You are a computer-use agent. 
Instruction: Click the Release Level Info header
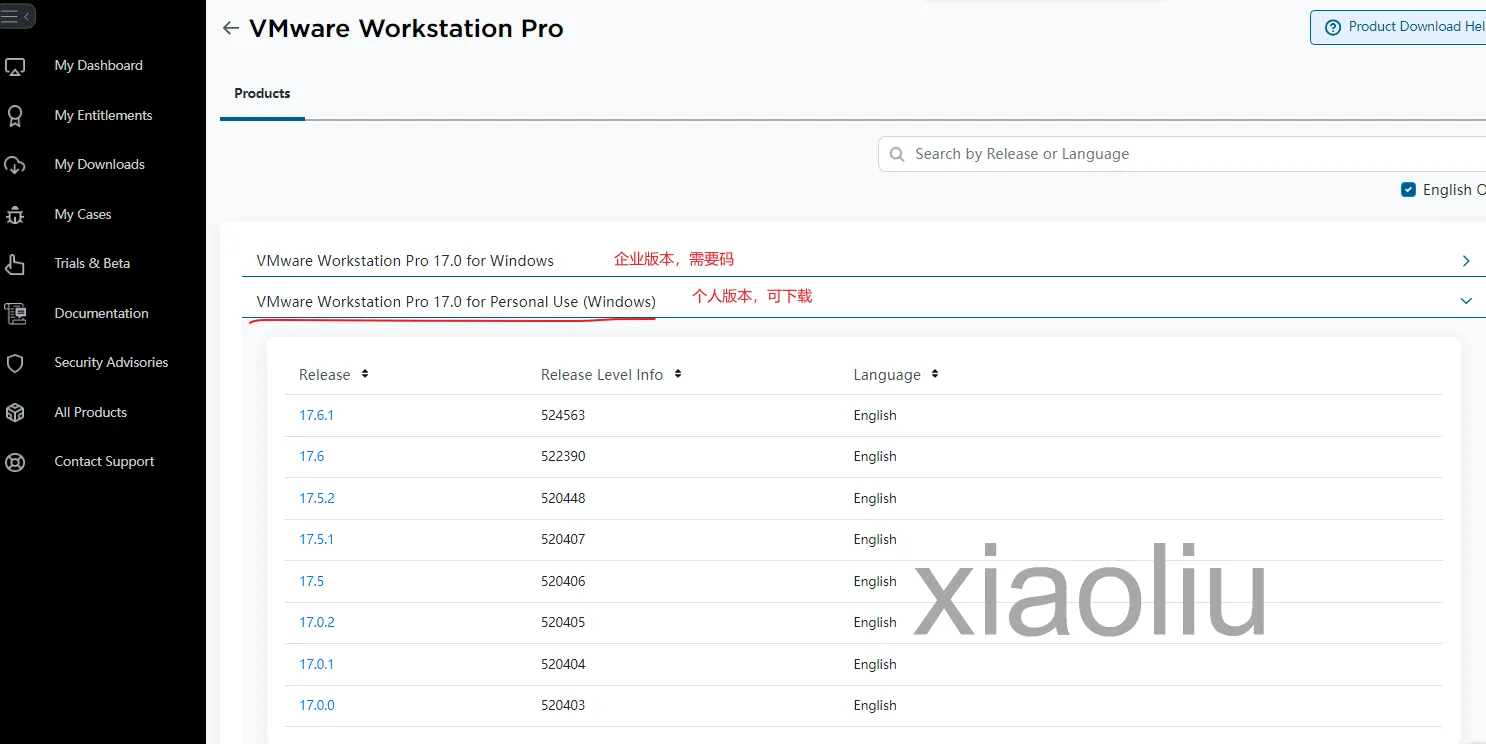pos(602,375)
